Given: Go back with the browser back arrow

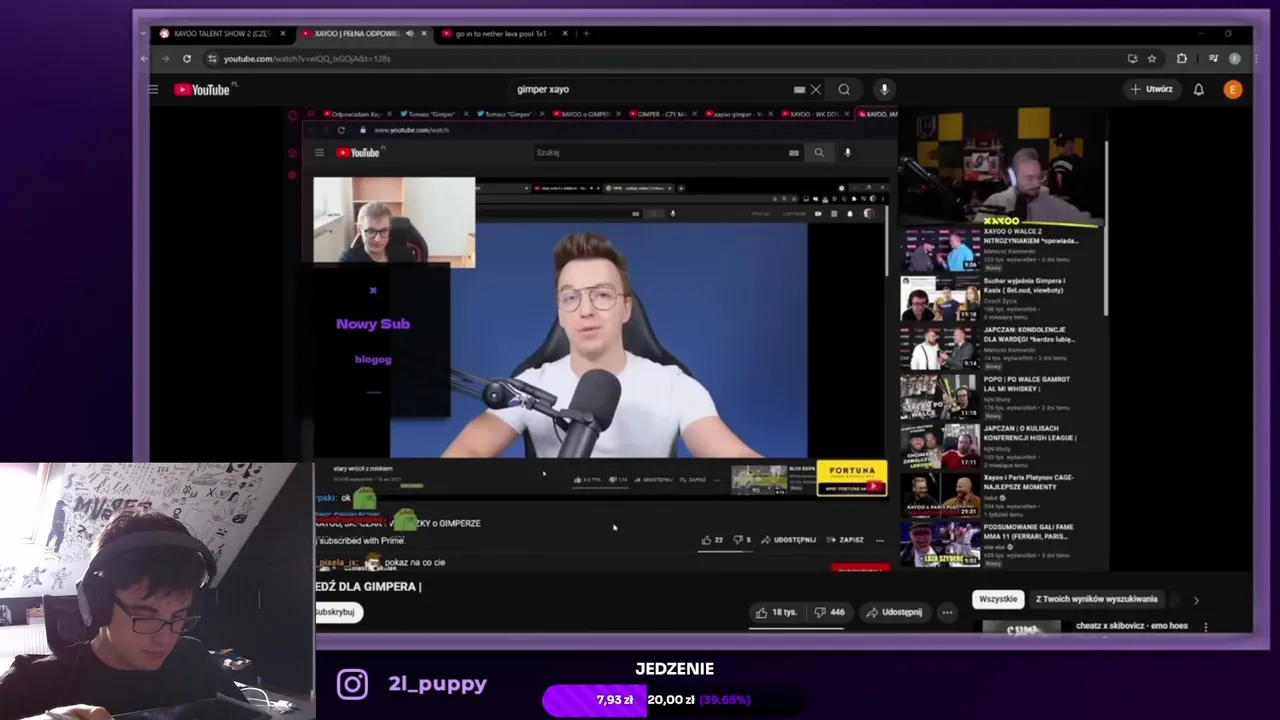Looking at the screenshot, I should [144, 58].
